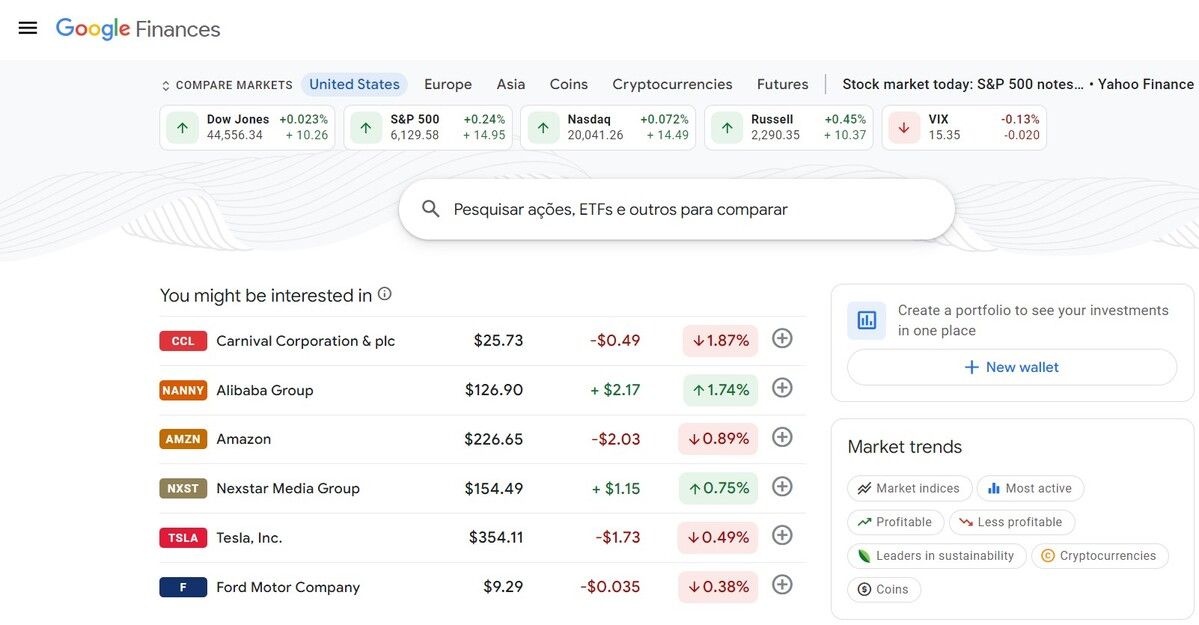Select the Futures tab
Image resolution: width=1199 pixels, height=625 pixels.
point(782,84)
